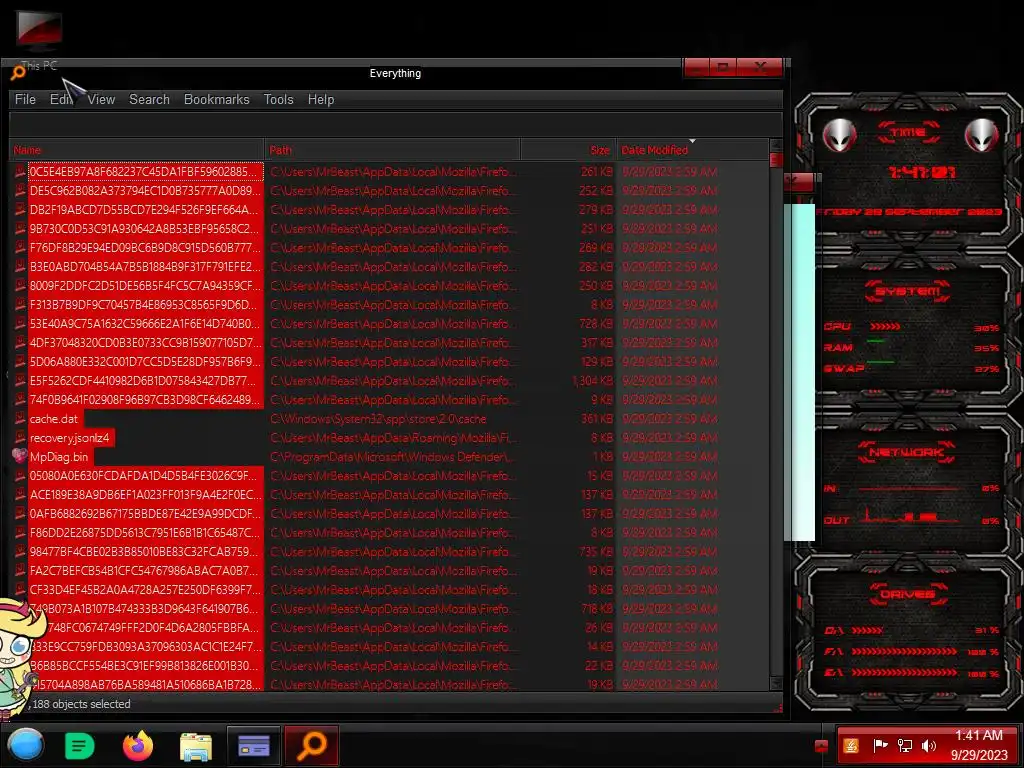
Task: Open the Help menu
Action: (x=321, y=99)
